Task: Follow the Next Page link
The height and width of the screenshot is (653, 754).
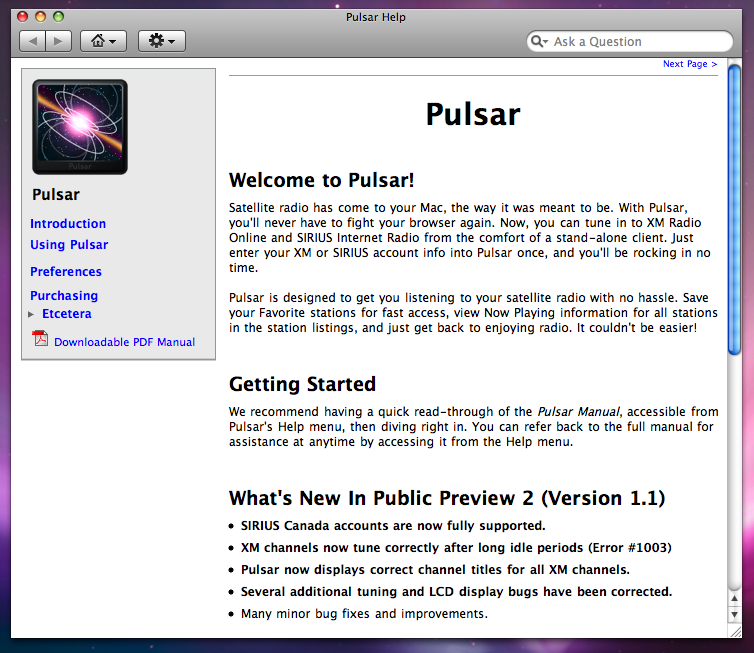Action: click(690, 64)
